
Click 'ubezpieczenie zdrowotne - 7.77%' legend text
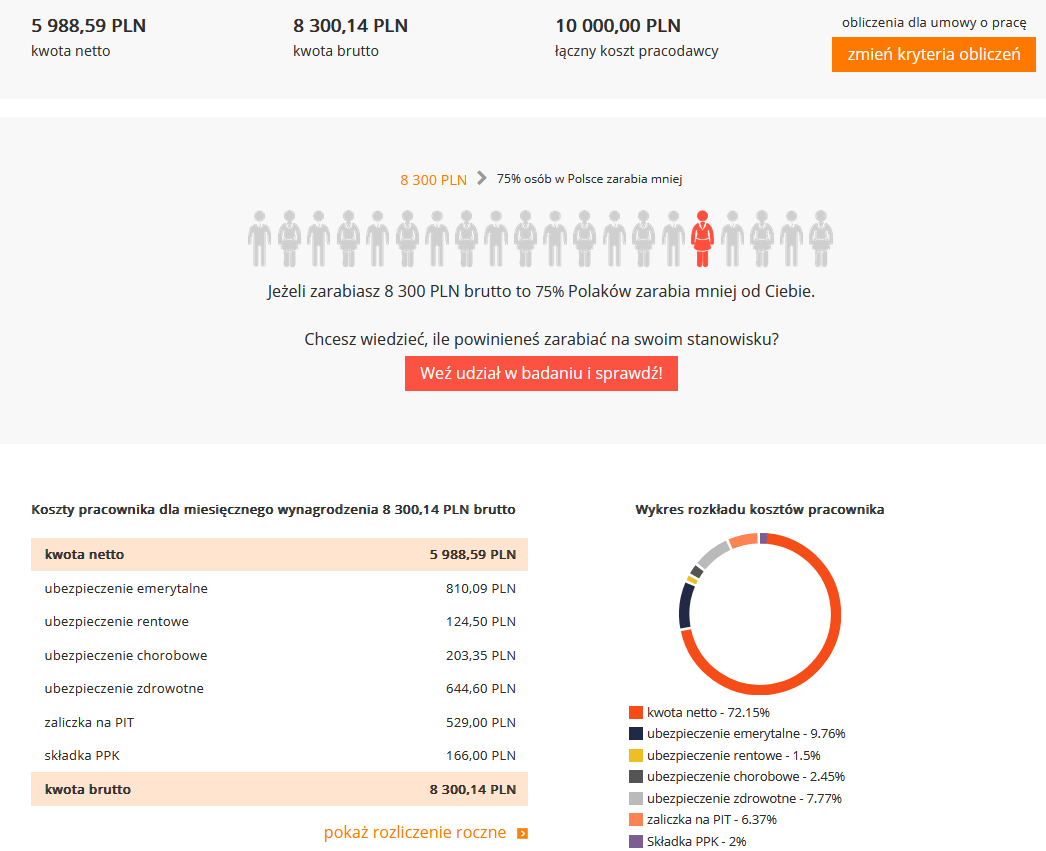(x=744, y=798)
